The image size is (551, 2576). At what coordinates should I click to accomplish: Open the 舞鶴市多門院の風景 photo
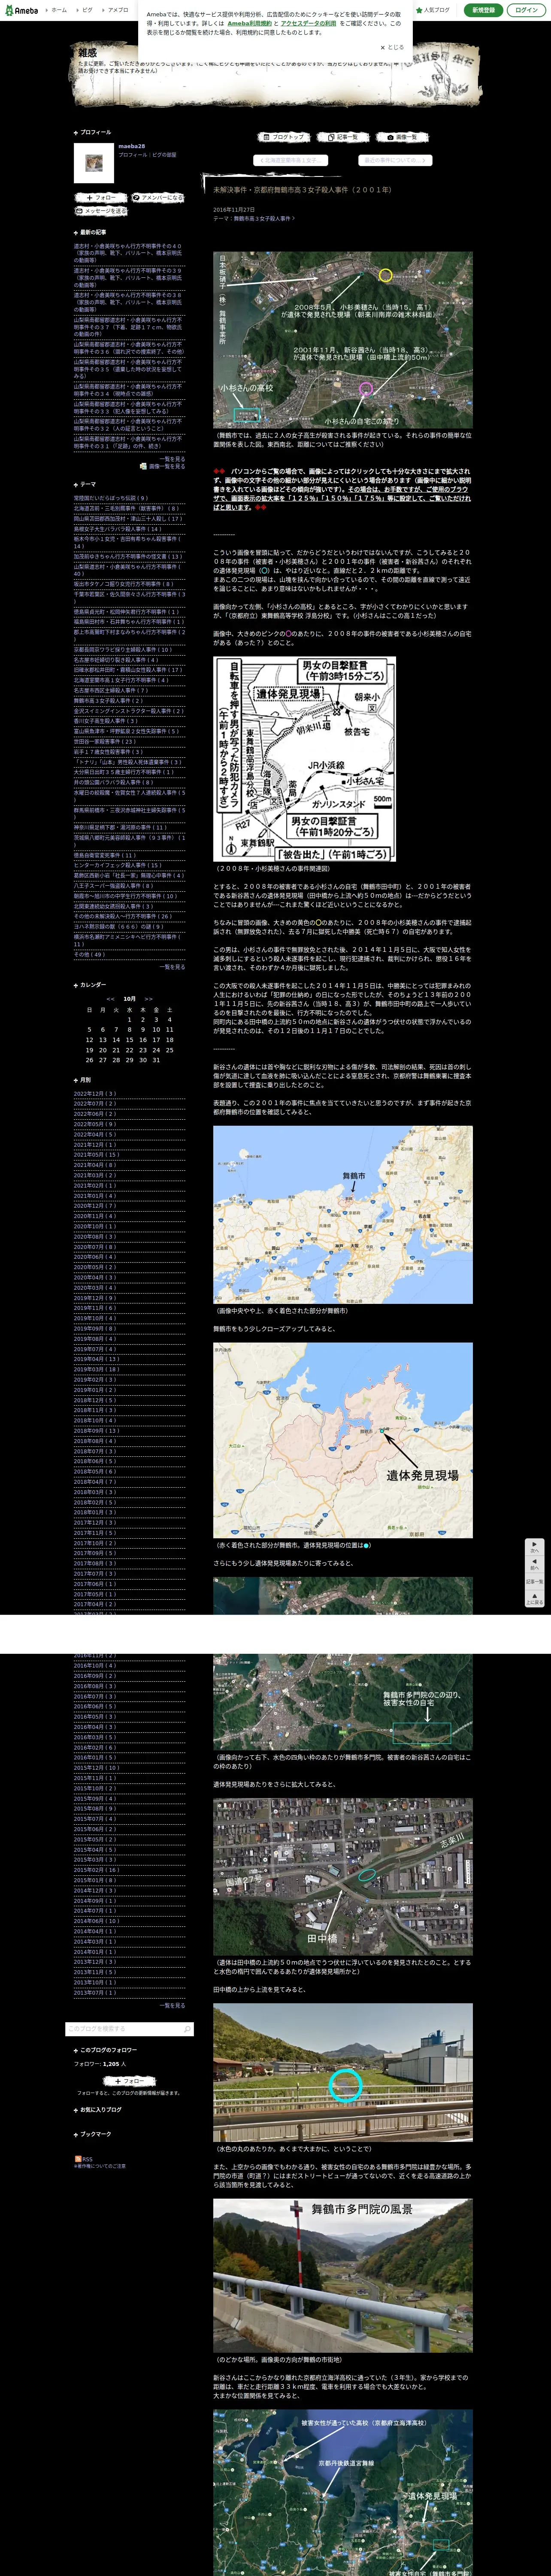point(343,2274)
